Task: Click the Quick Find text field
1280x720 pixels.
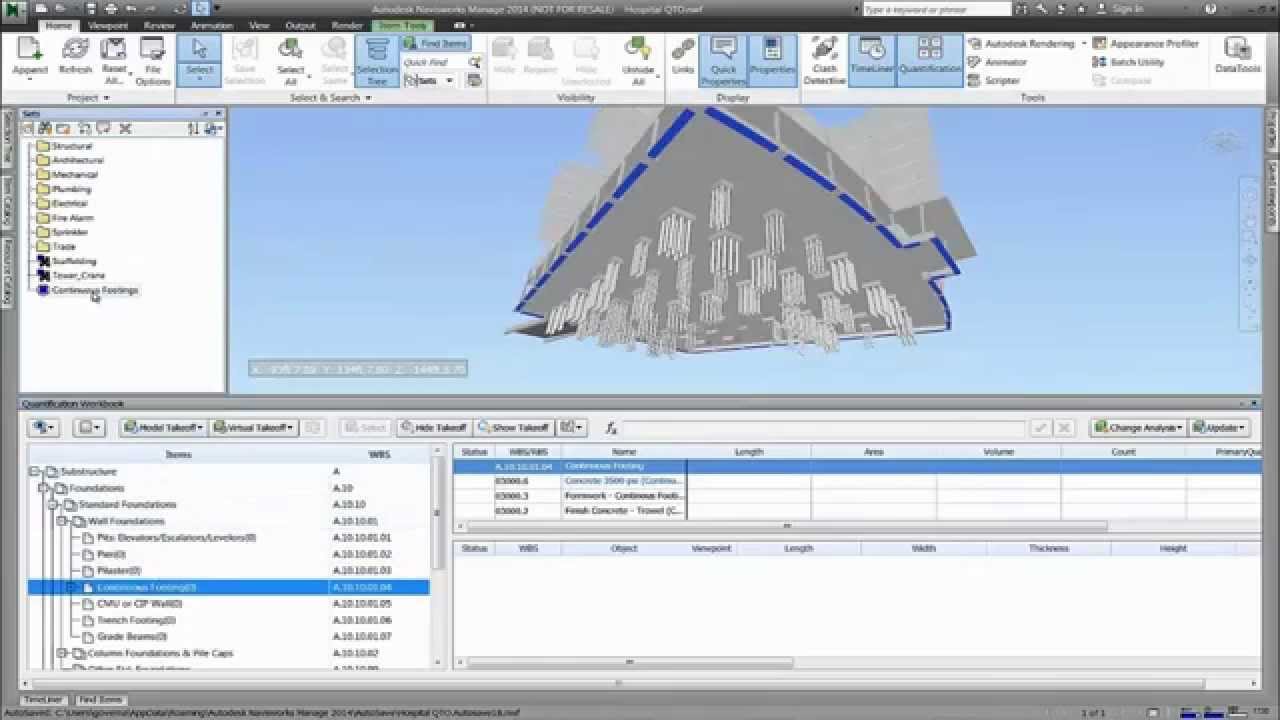Action: pos(432,62)
